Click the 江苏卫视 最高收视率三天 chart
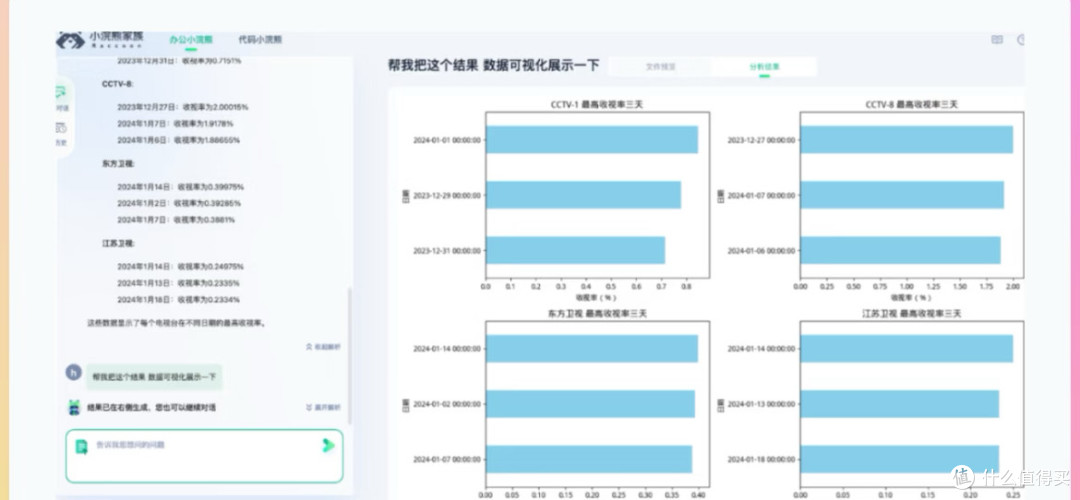This screenshot has width=1080, height=500. pos(911,404)
